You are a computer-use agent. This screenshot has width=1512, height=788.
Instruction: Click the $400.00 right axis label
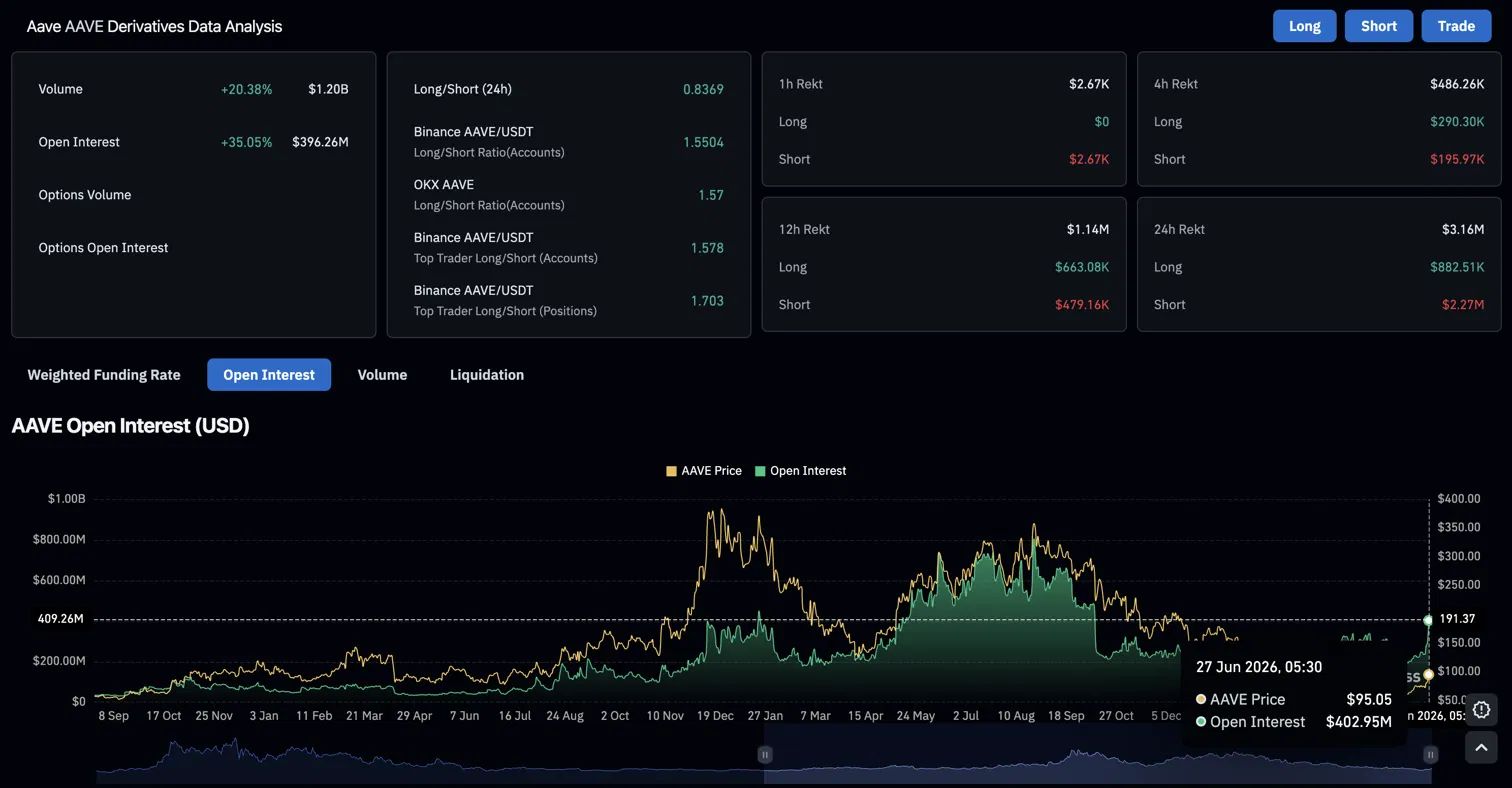1459,498
